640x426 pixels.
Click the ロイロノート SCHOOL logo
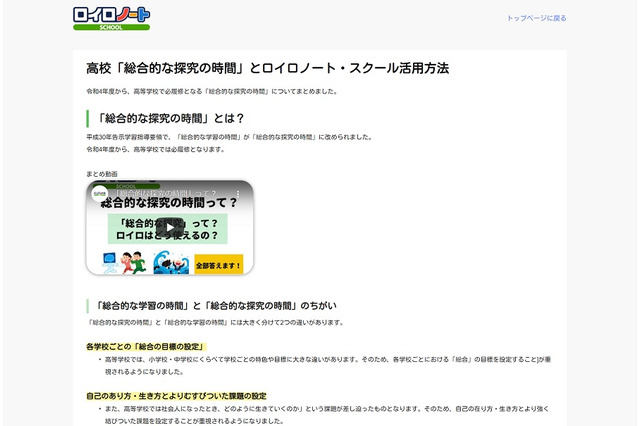click(111, 18)
